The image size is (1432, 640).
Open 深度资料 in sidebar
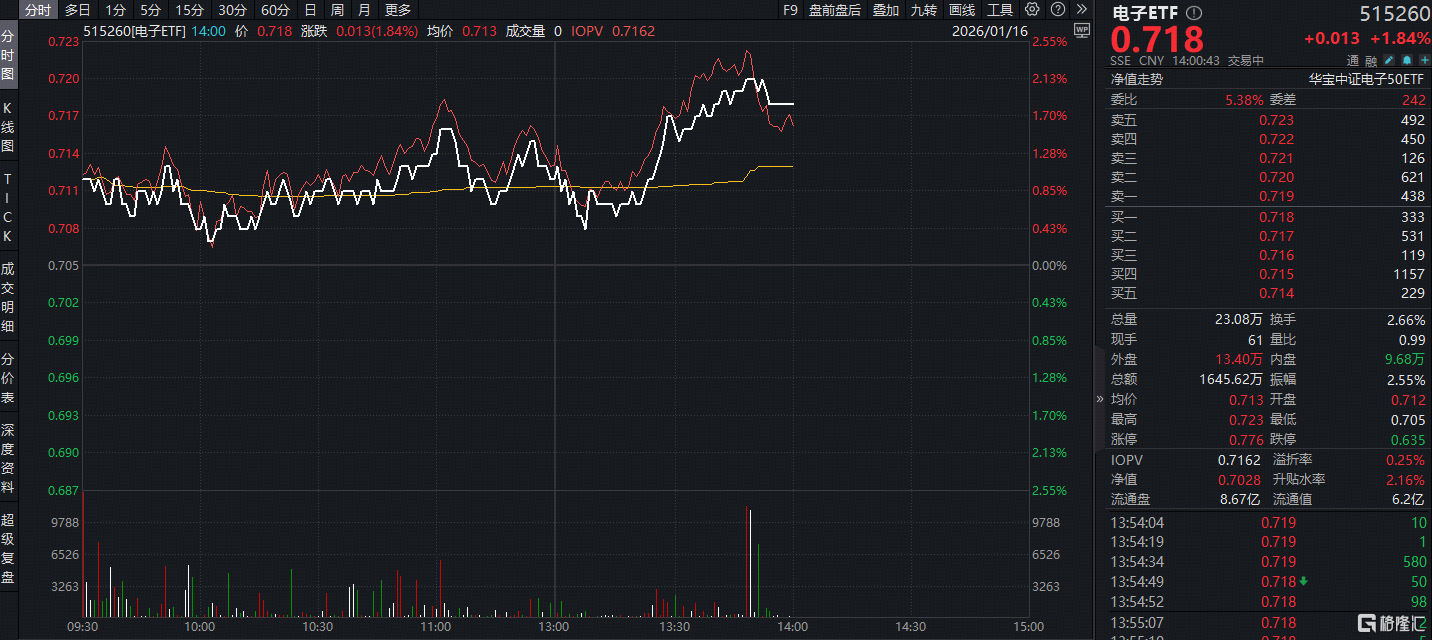point(8,459)
